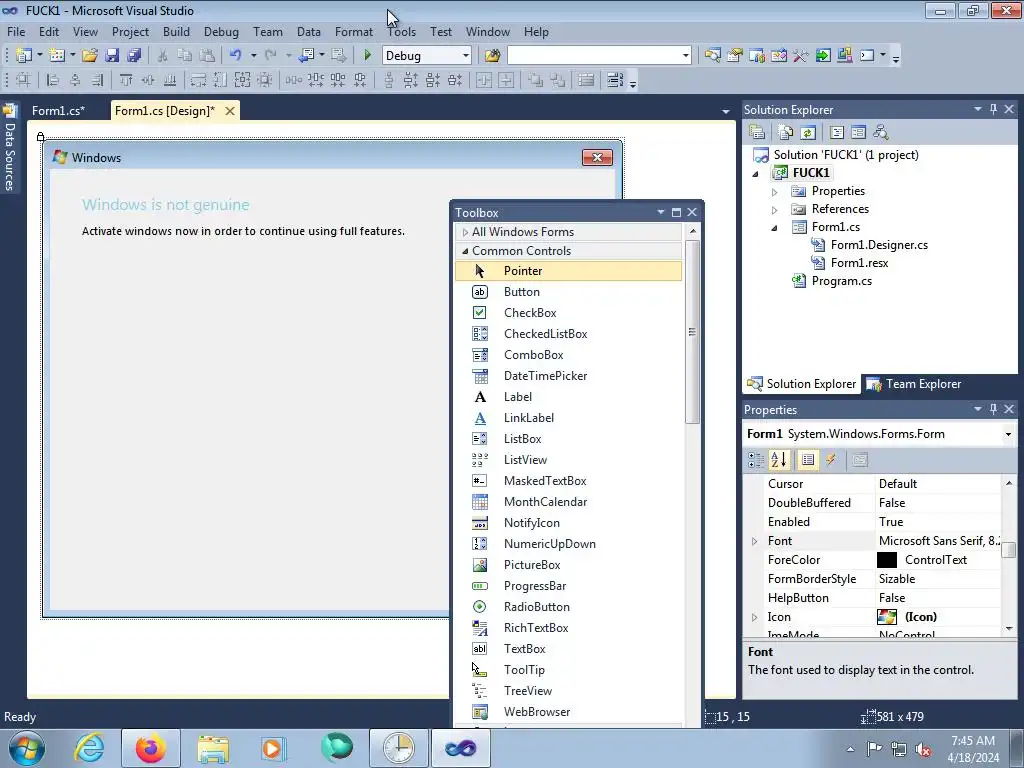1024x768 pixels.
Task: Start debugging with the green play icon
Action: click(367, 56)
